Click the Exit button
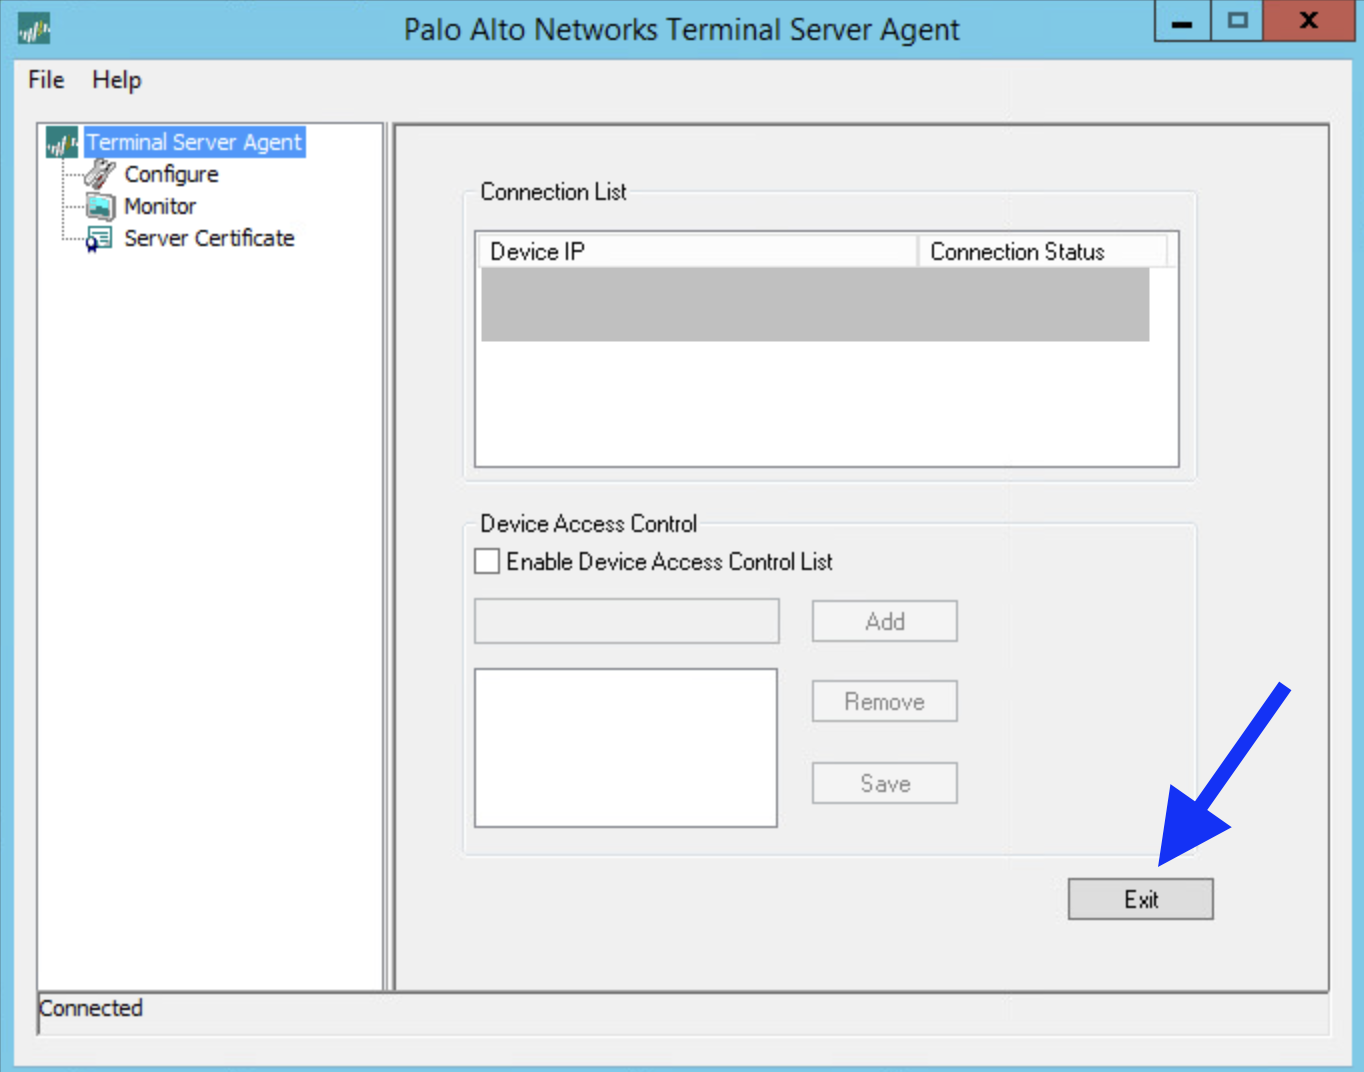1364x1072 pixels. click(x=1140, y=898)
